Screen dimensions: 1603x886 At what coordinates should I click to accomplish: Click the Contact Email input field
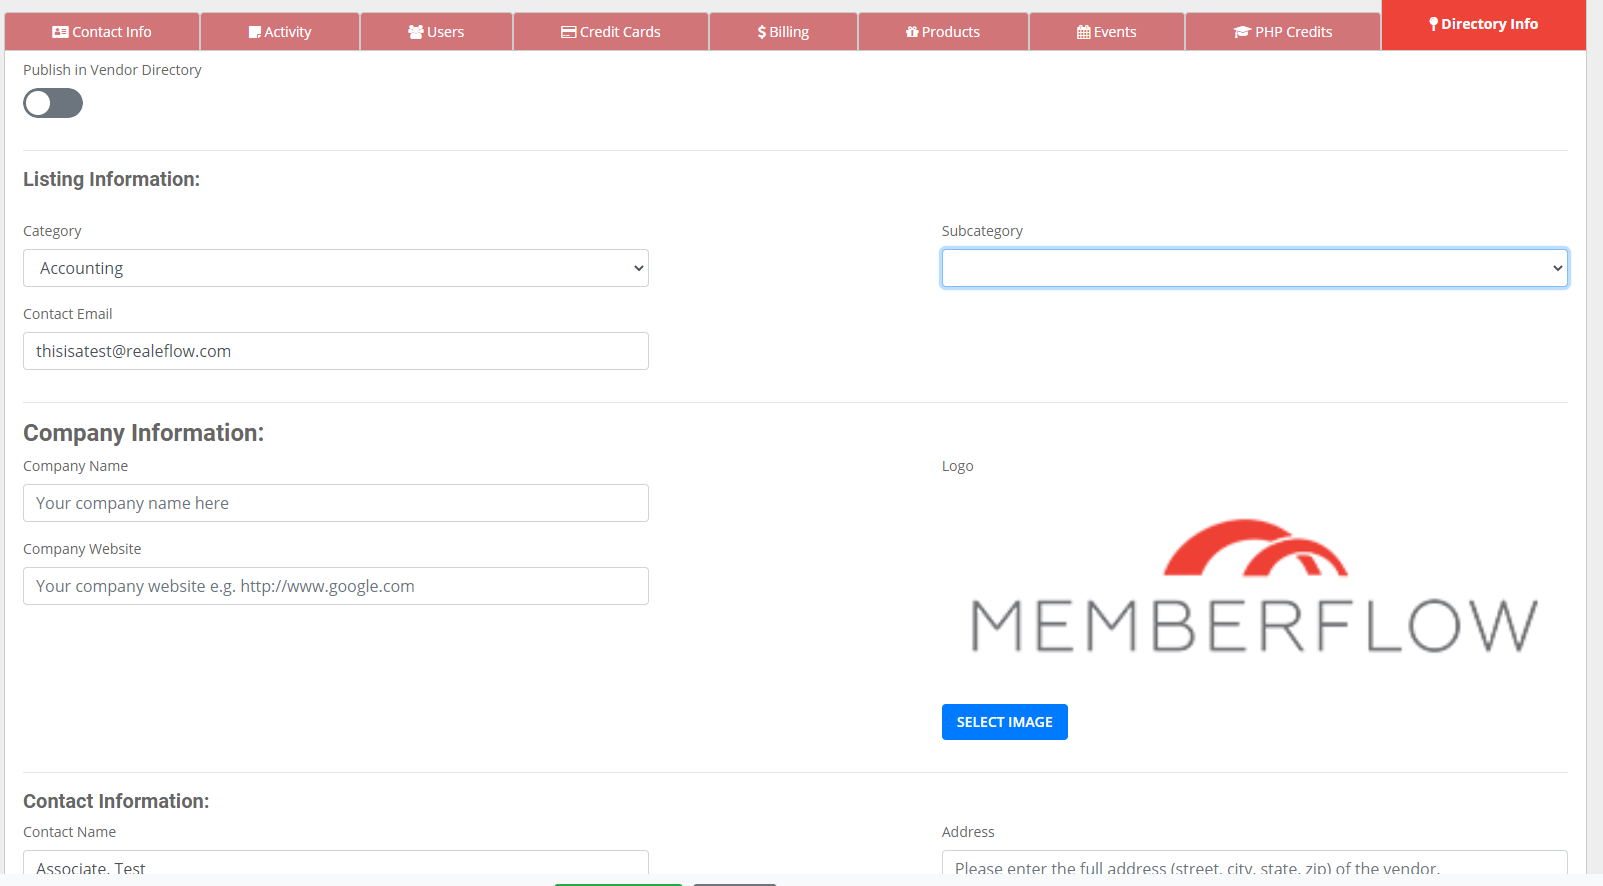tap(335, 351)
